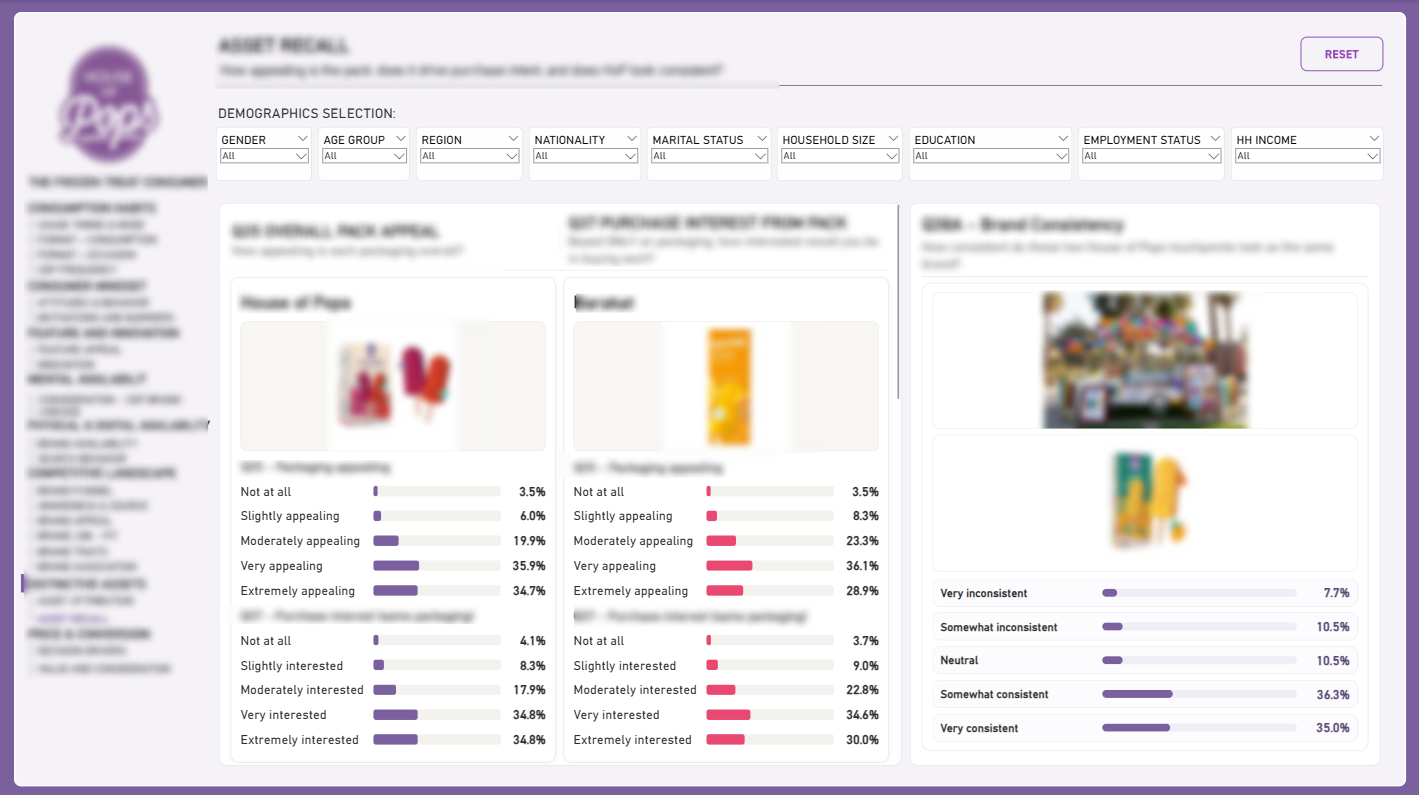The width and height of the screenshot is (1419, 795).
Task: Open the NATIONALITY 'All' dropdown
Action: (584, 156)
